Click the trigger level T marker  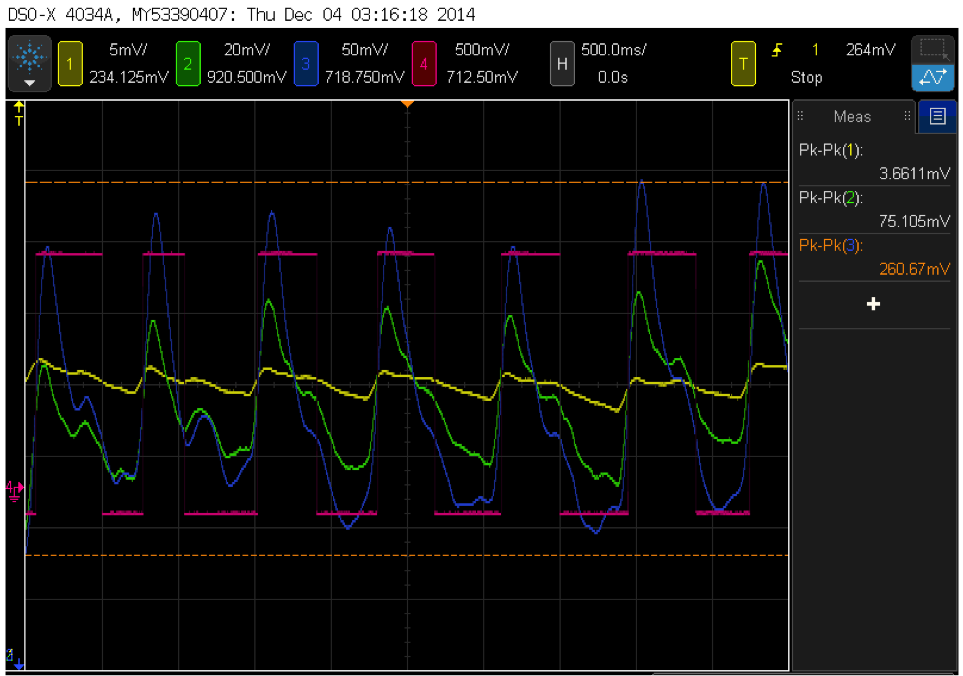[18, 114]
